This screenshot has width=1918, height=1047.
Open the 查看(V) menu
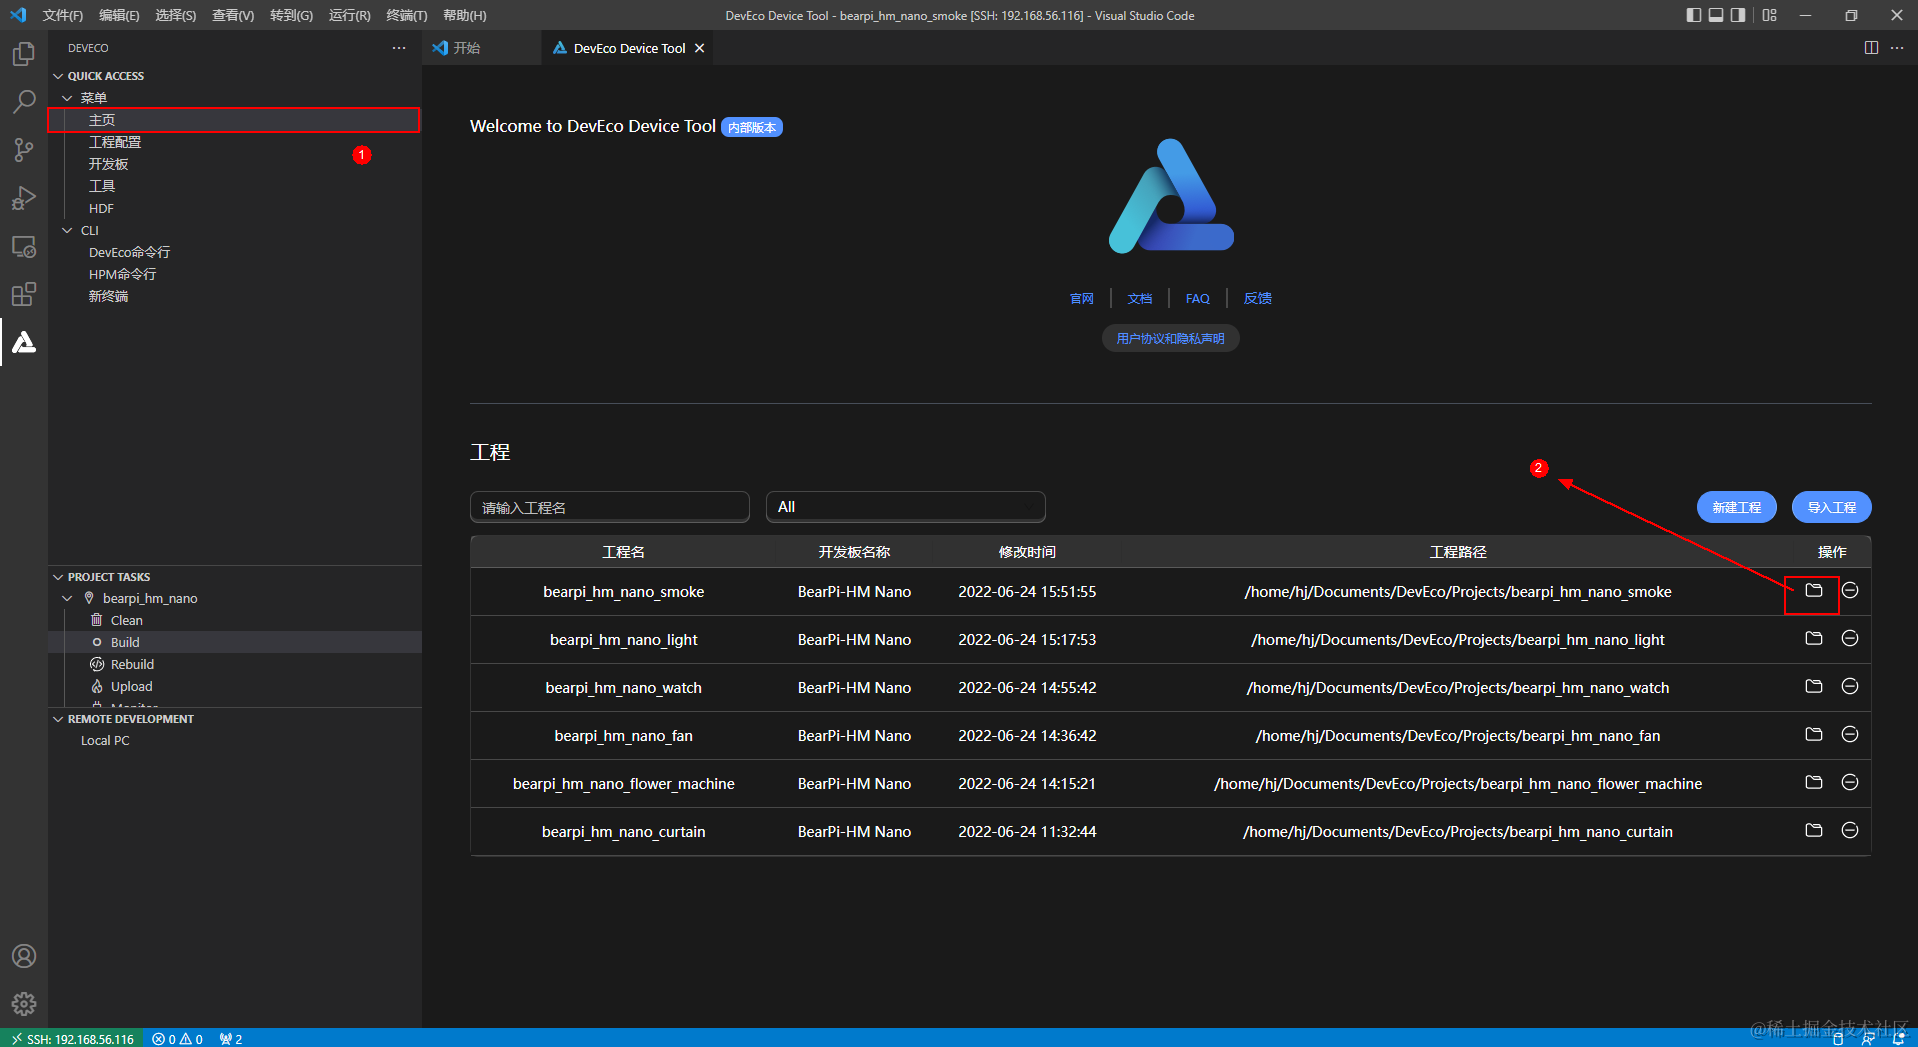[x=233, y=15]
